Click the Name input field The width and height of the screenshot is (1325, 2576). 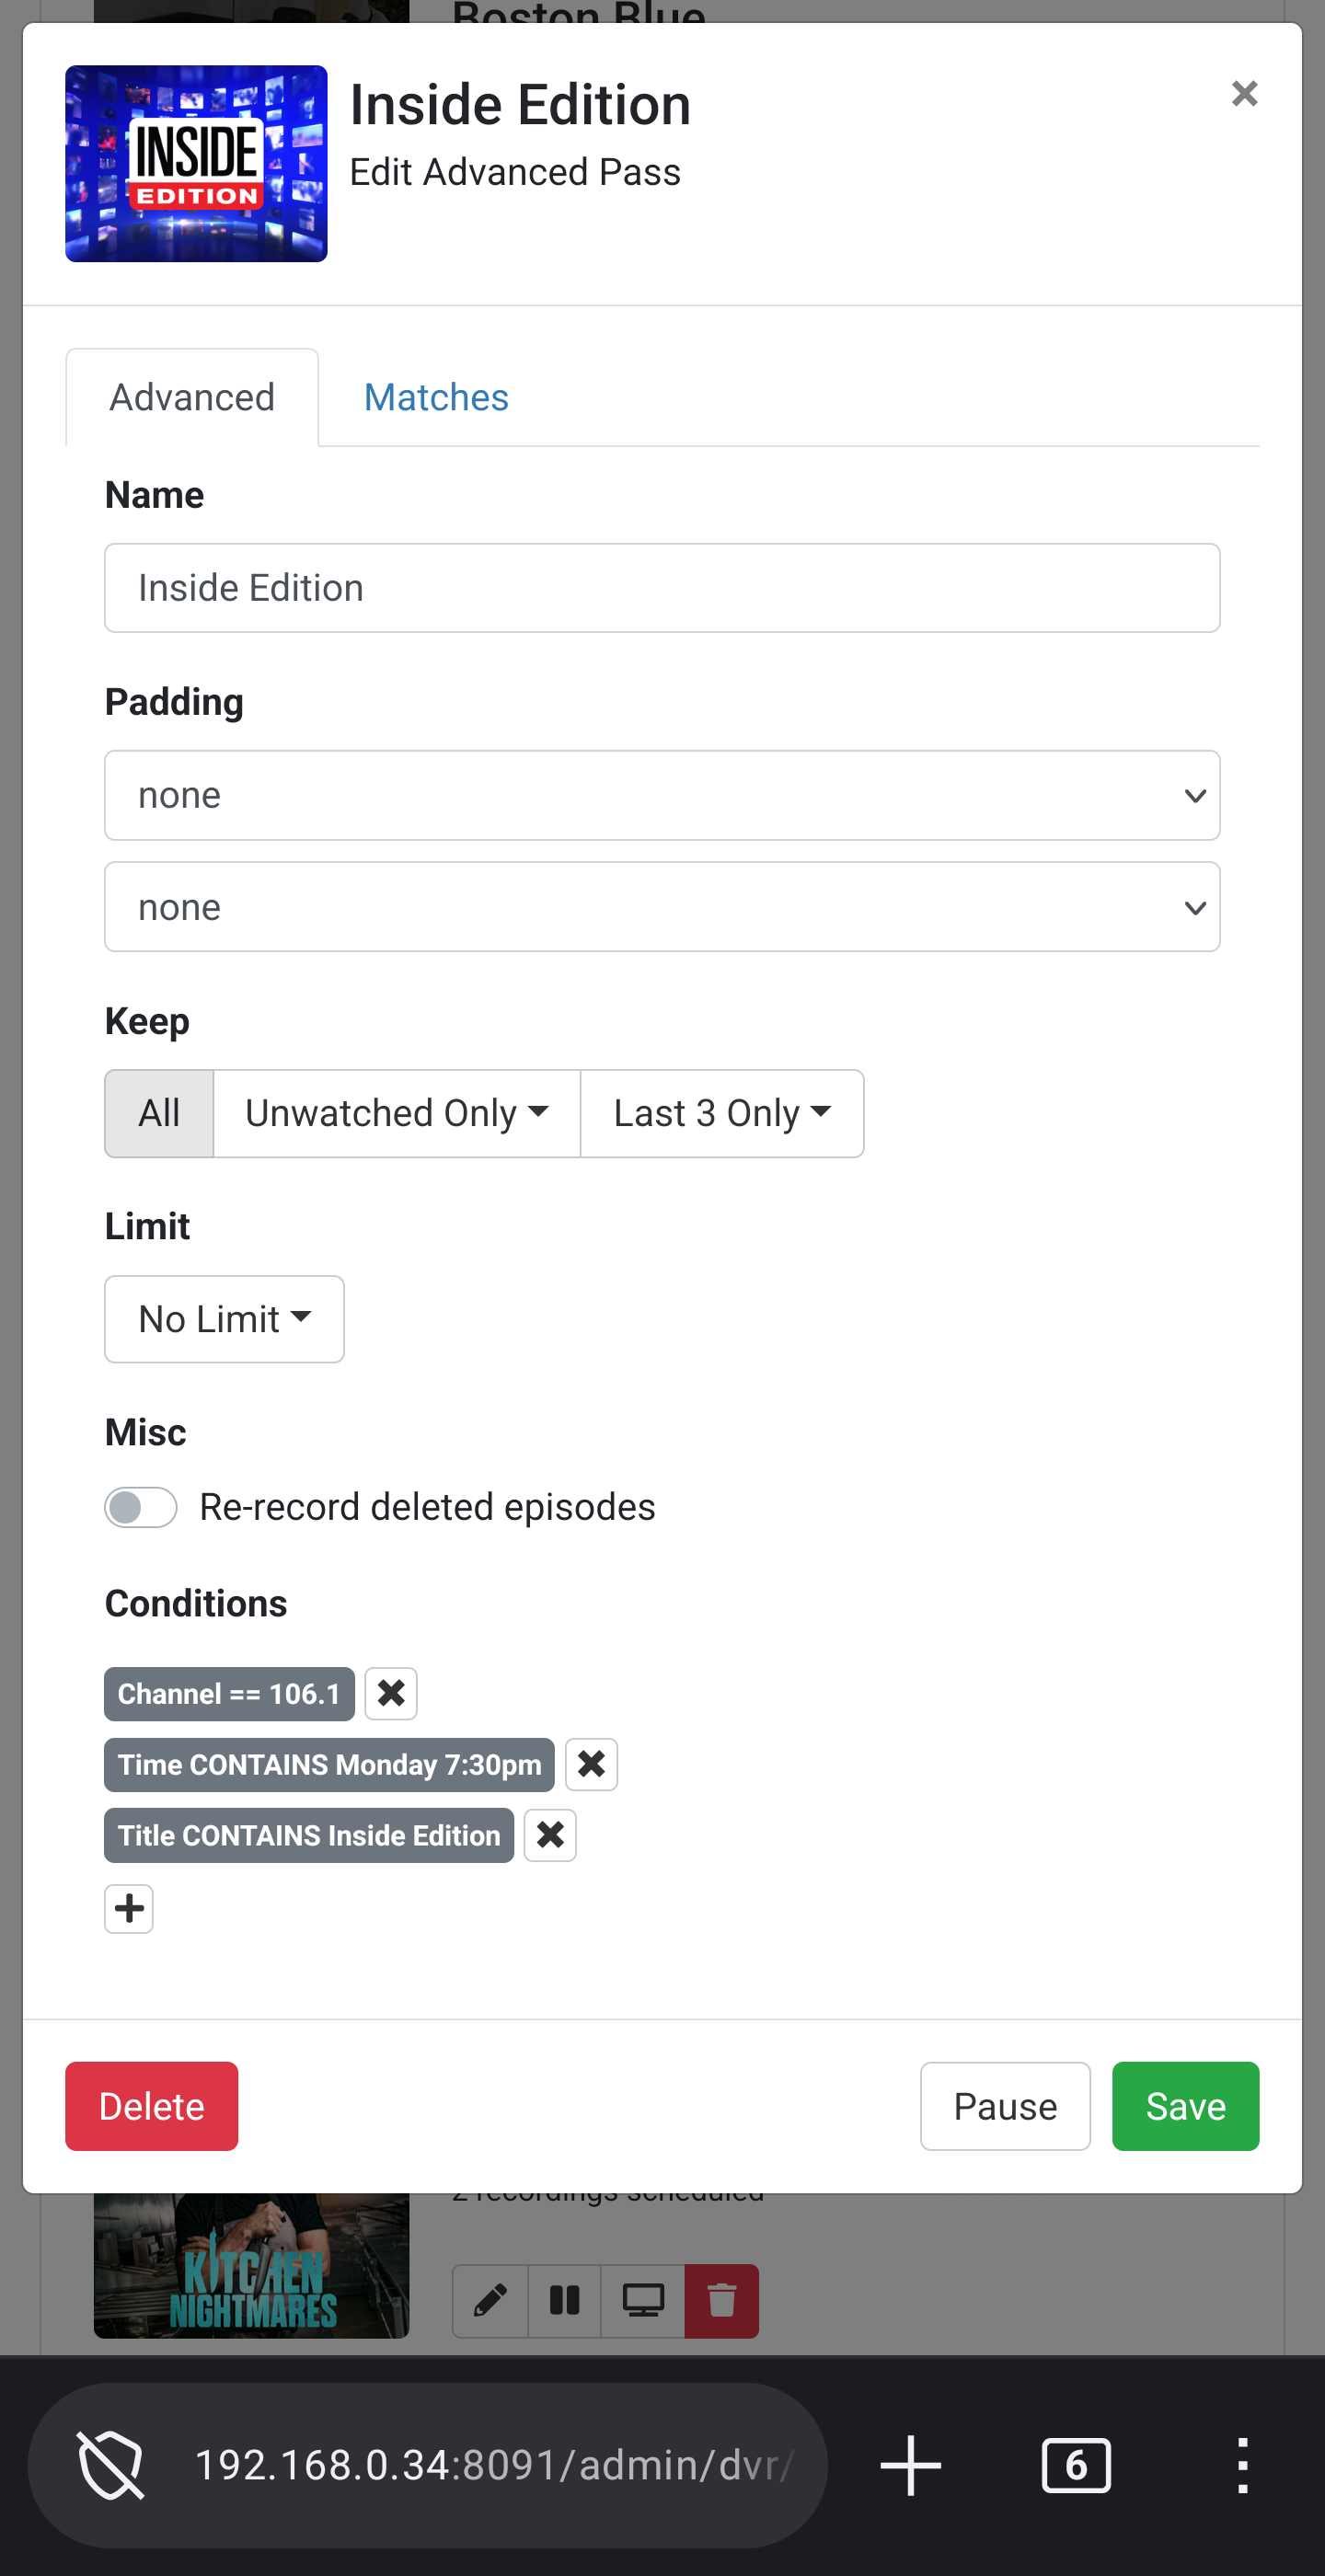point(662,588)
